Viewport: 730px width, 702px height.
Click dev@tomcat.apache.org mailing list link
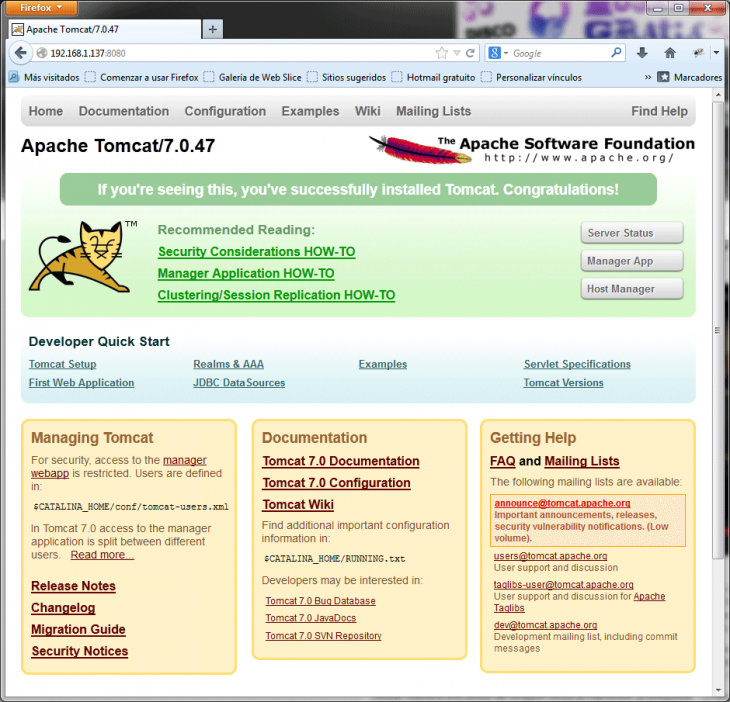[545, 625]
